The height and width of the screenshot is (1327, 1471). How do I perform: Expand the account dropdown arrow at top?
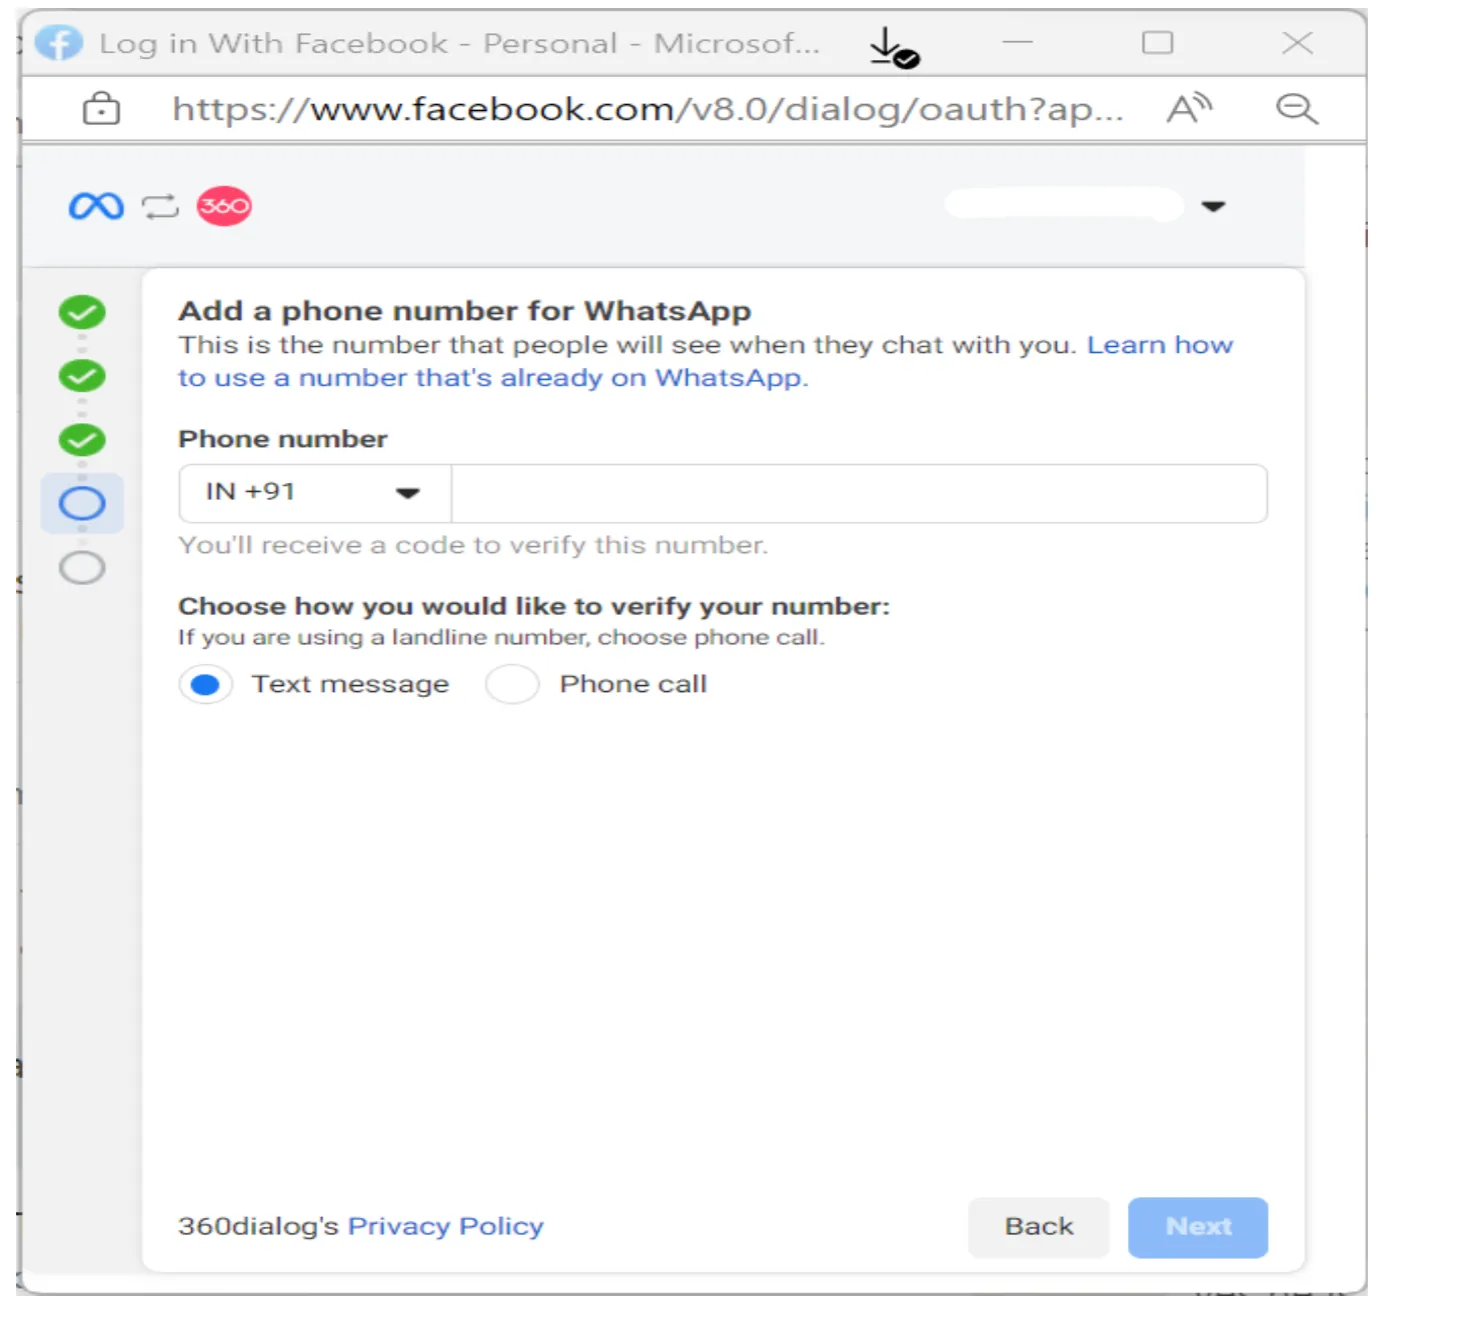1213,206
